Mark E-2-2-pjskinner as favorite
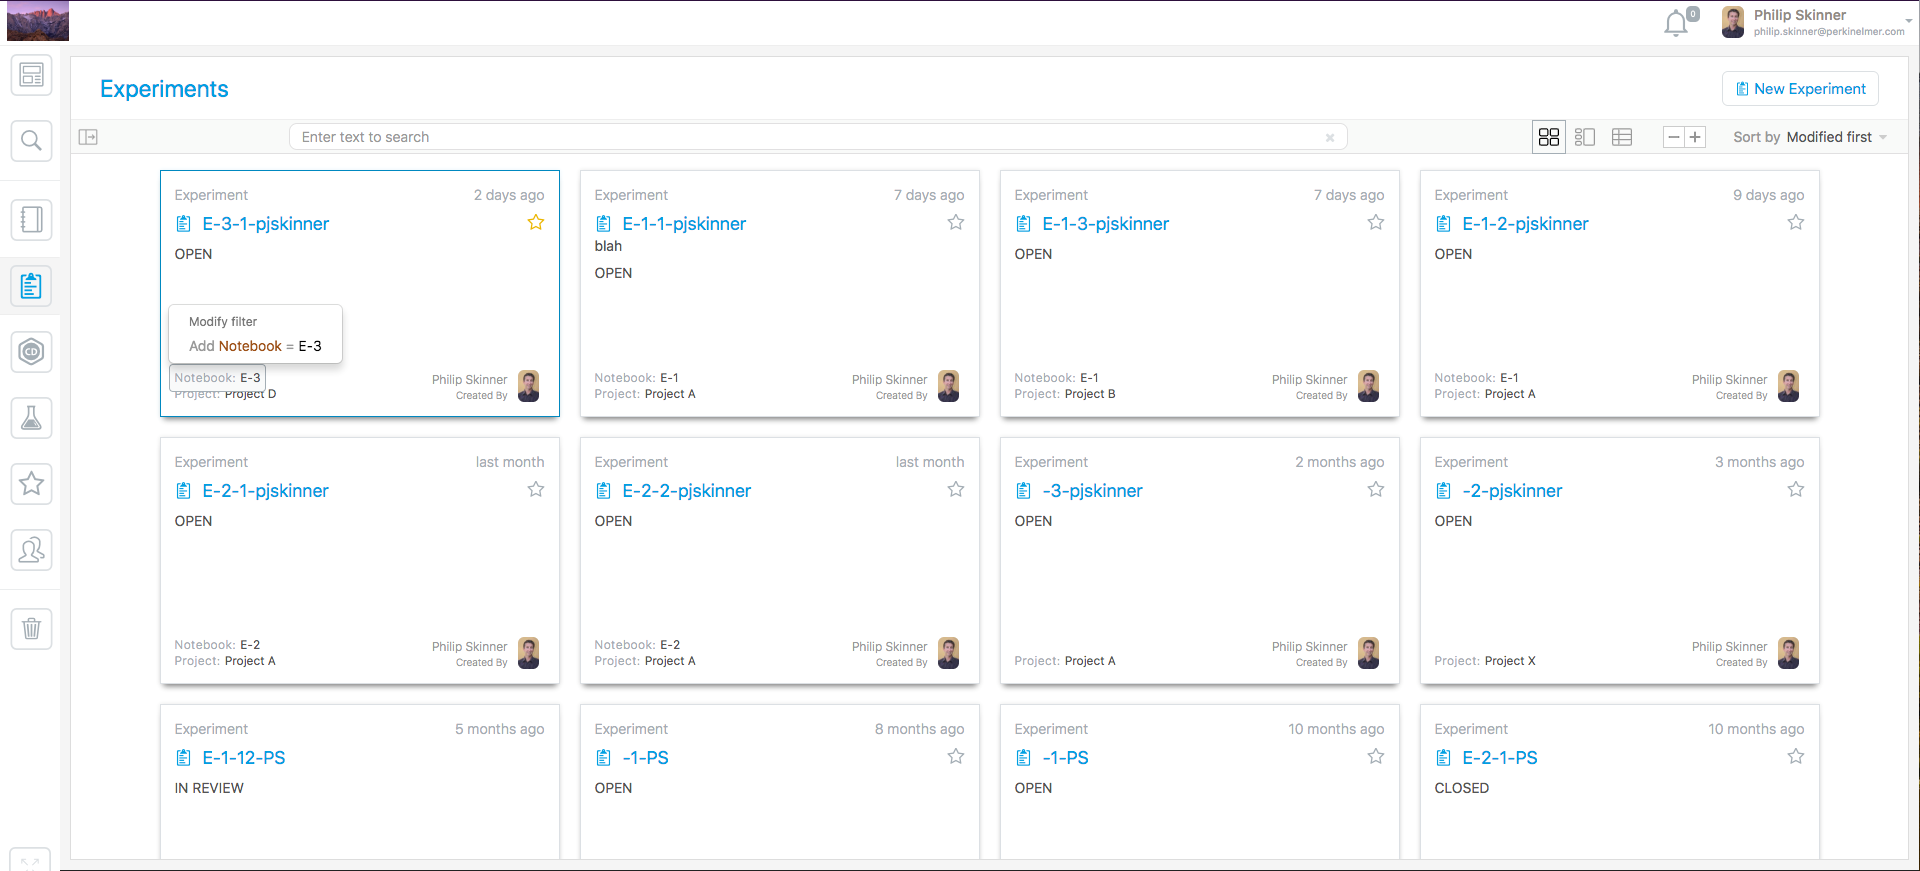The height and width of the screenshot is (871, 1920). pos(956,490)
